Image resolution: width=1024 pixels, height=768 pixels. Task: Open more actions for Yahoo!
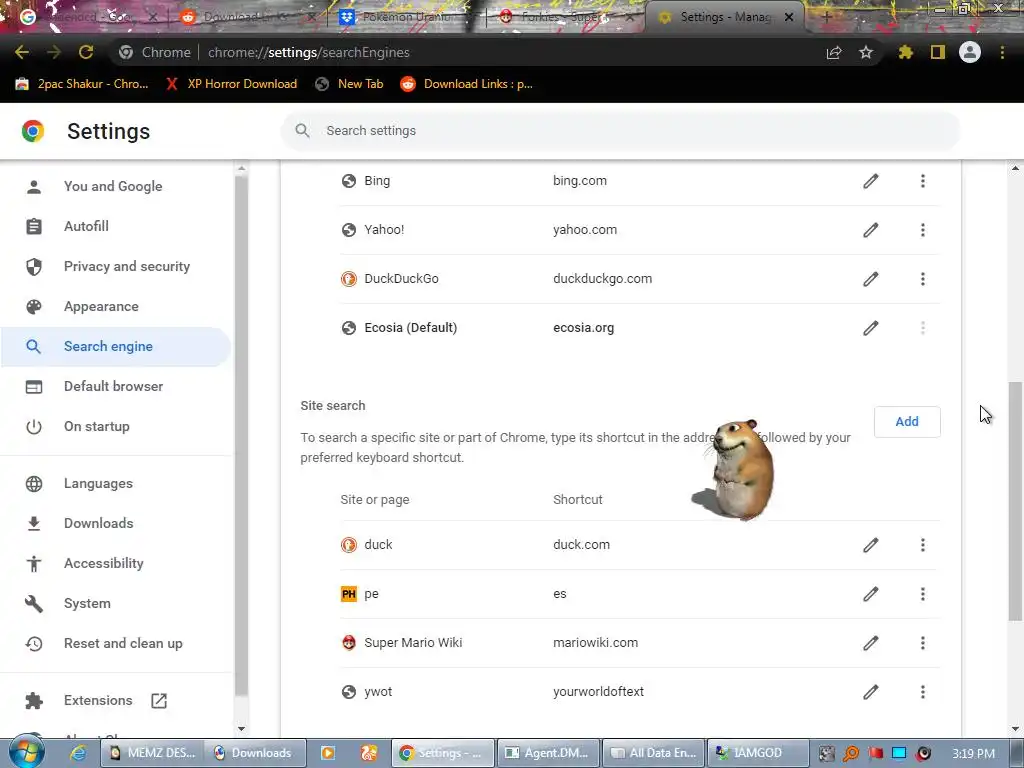(x=923, y=230)
